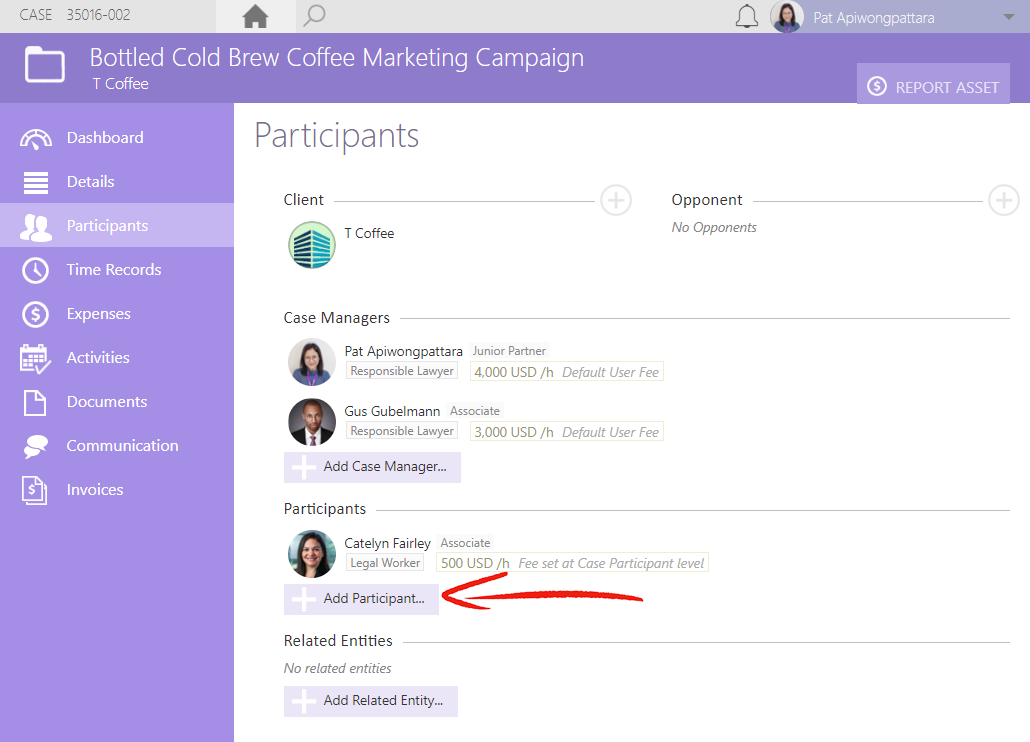
Task: Click the Report Asset button
Action: point(933,84)
